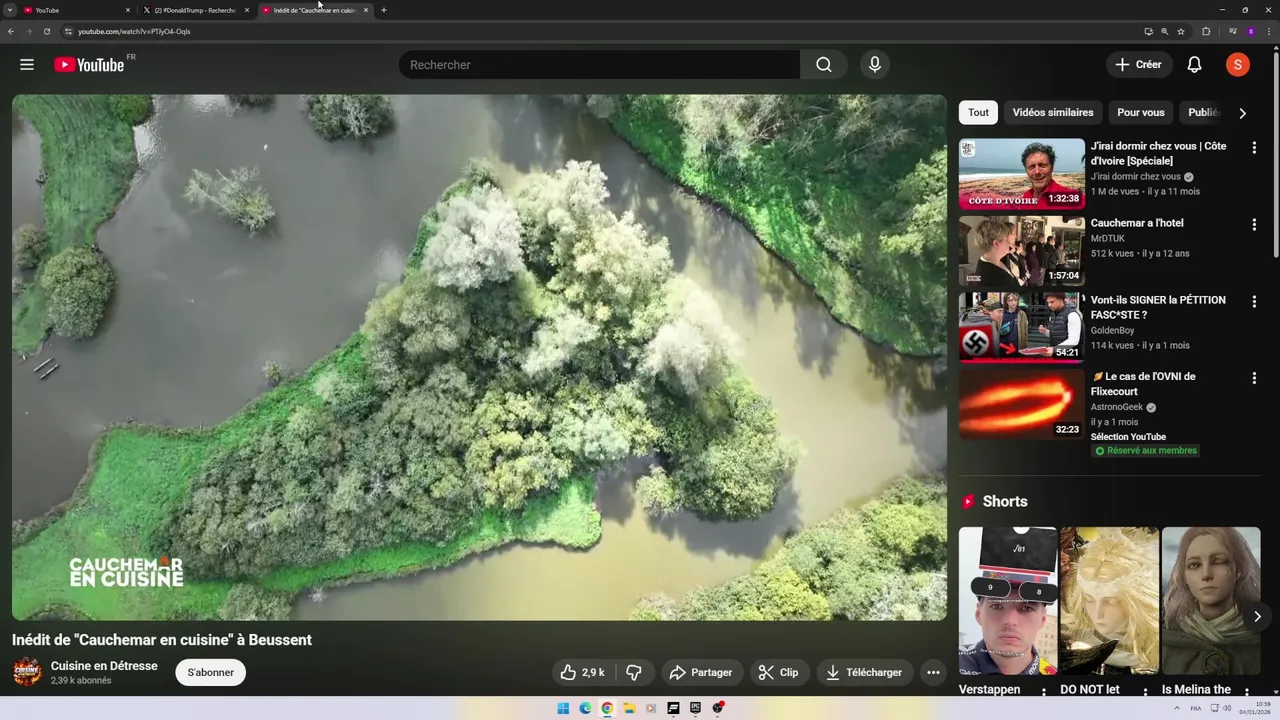Image resolution: width=1280 pixels, height=720 pixels.
Task: Switch to the #DonaldTrump X tab
Action: coord(195,10)
